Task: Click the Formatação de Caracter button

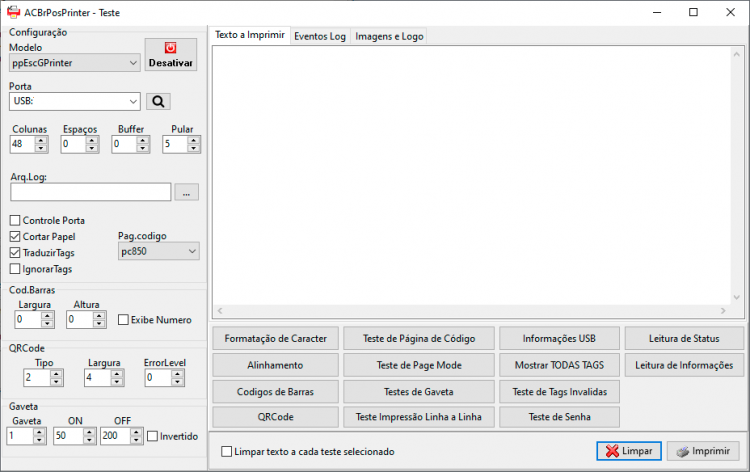Action: click(x=276, y=339)
